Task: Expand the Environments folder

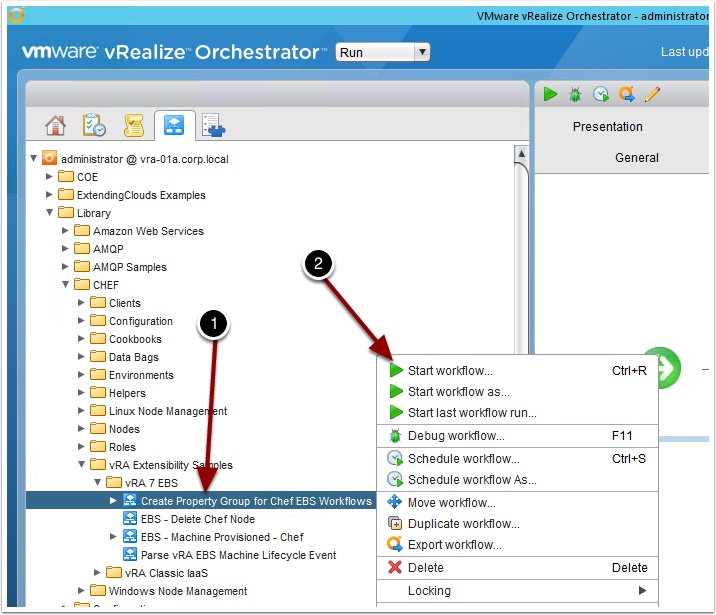Action: click(81, 374)
